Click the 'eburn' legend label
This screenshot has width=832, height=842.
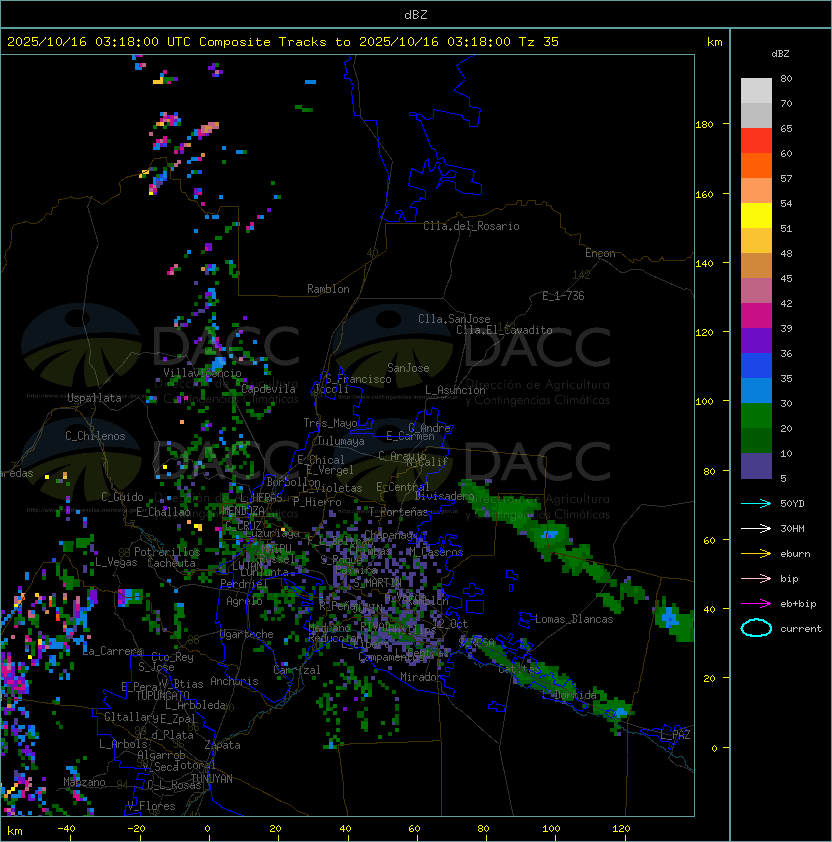coord(795,554)
